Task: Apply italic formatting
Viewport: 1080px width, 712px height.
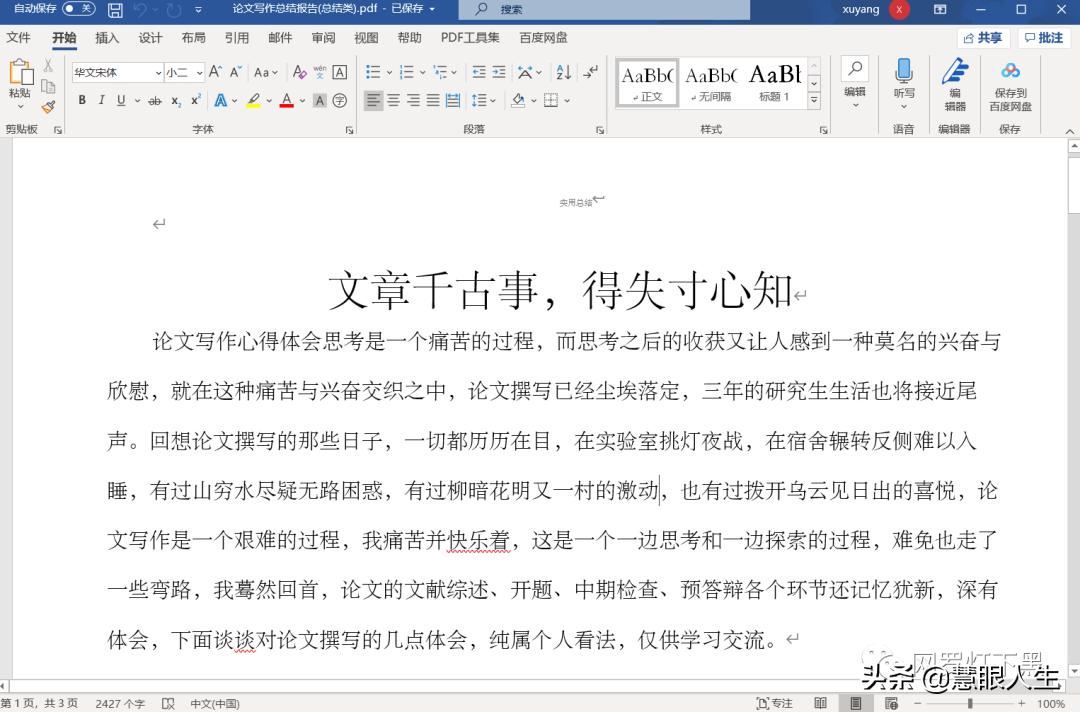Action: pyautogui.click(x=102, y=99)
